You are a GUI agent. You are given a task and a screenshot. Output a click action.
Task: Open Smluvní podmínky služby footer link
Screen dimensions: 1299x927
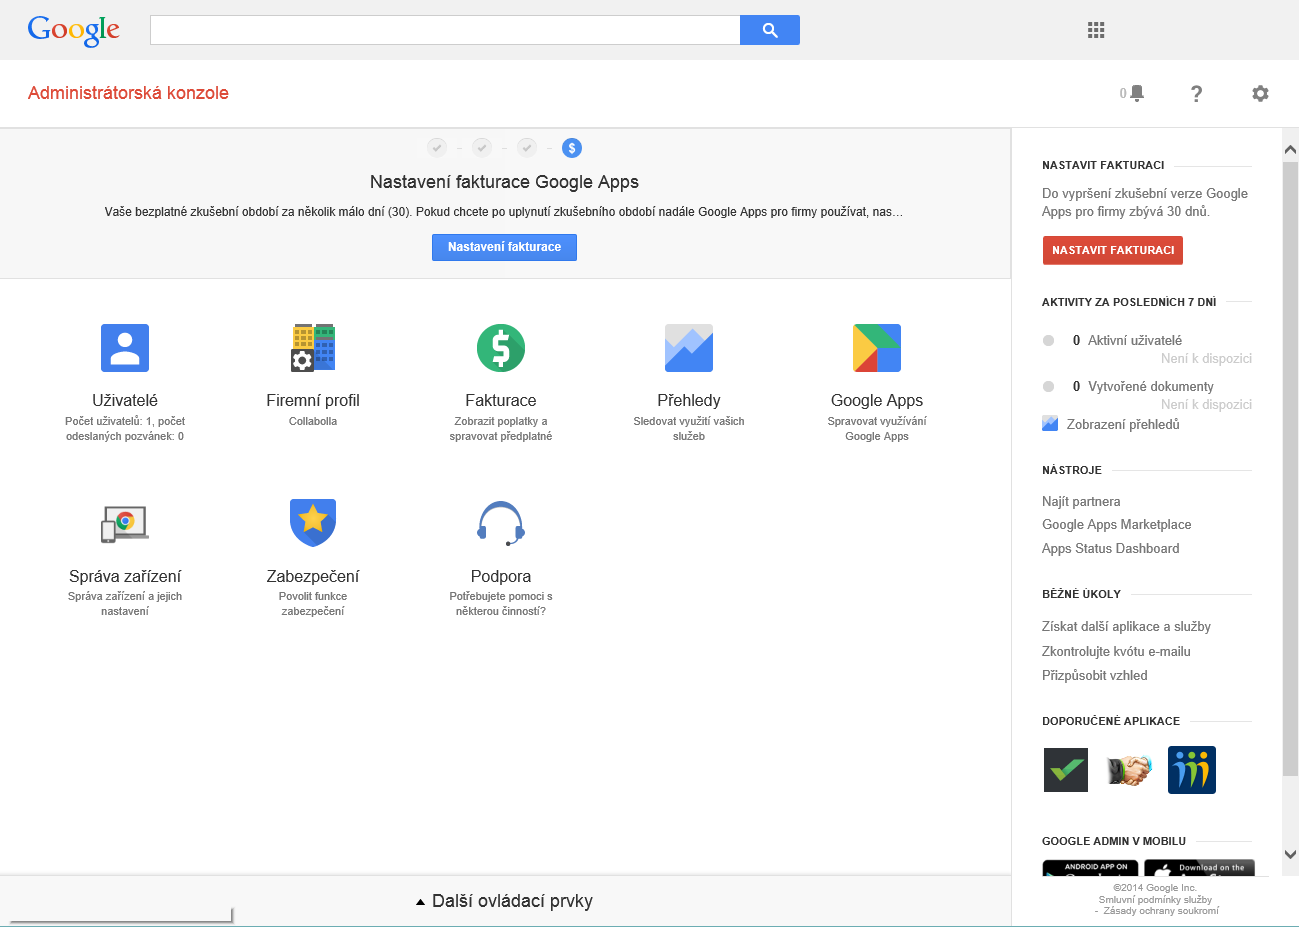click(x=1155, y=899)
